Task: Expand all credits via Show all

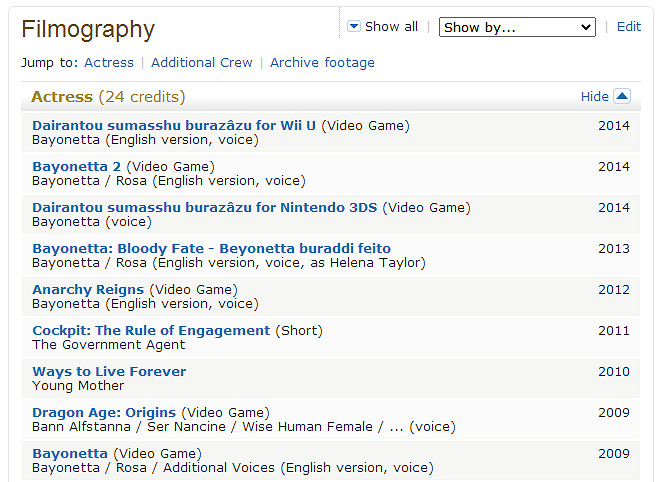Action: pos(391,27)
